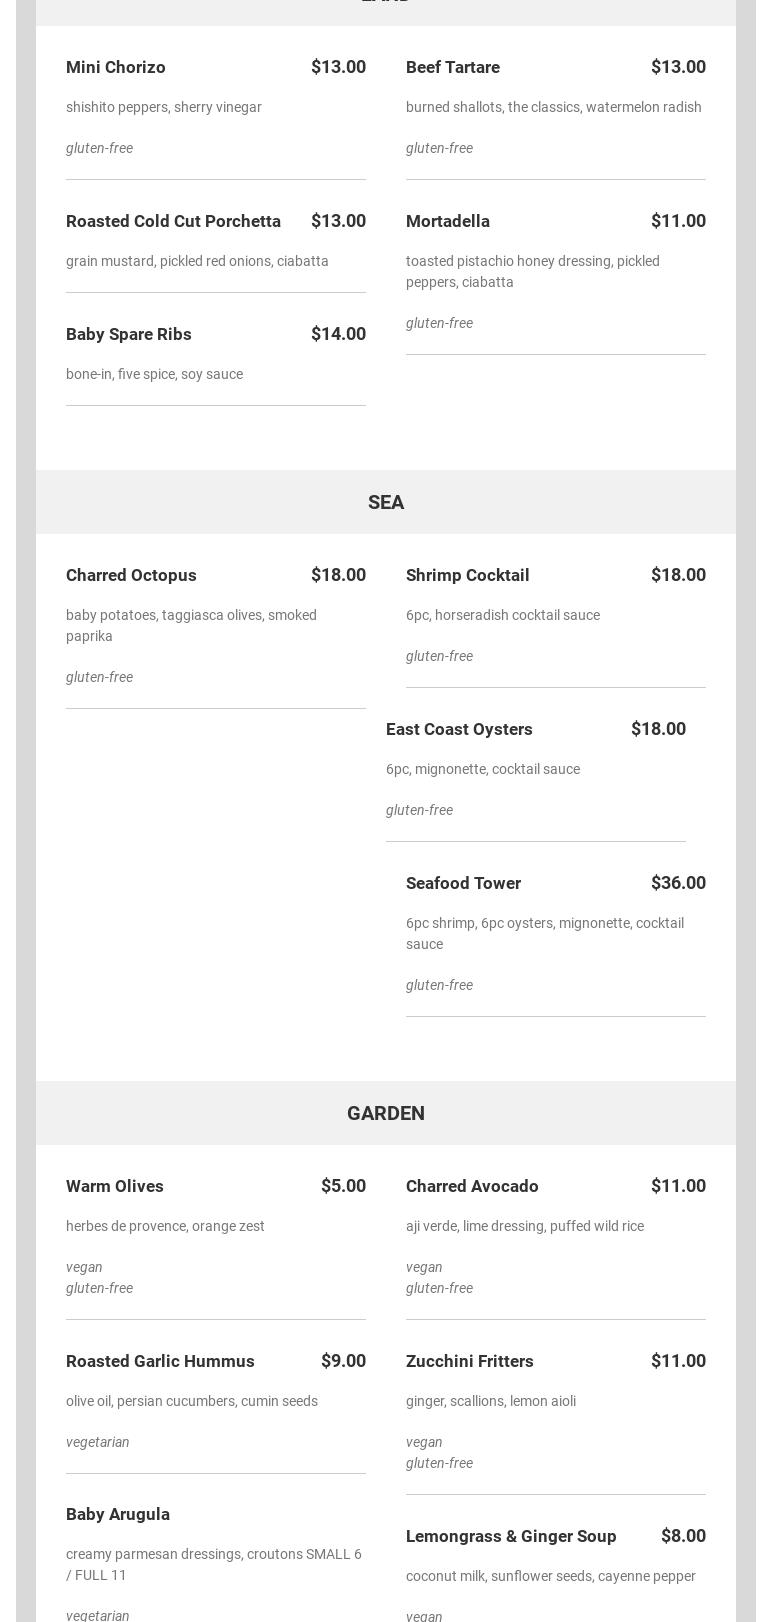Jump to the SEA section header
Viewport: 771px width, 1622px height.
click(x=386, y=502)
